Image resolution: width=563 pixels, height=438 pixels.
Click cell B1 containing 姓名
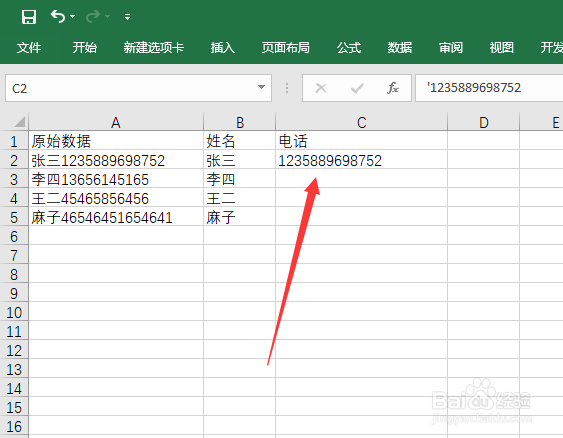coord(239,141)
